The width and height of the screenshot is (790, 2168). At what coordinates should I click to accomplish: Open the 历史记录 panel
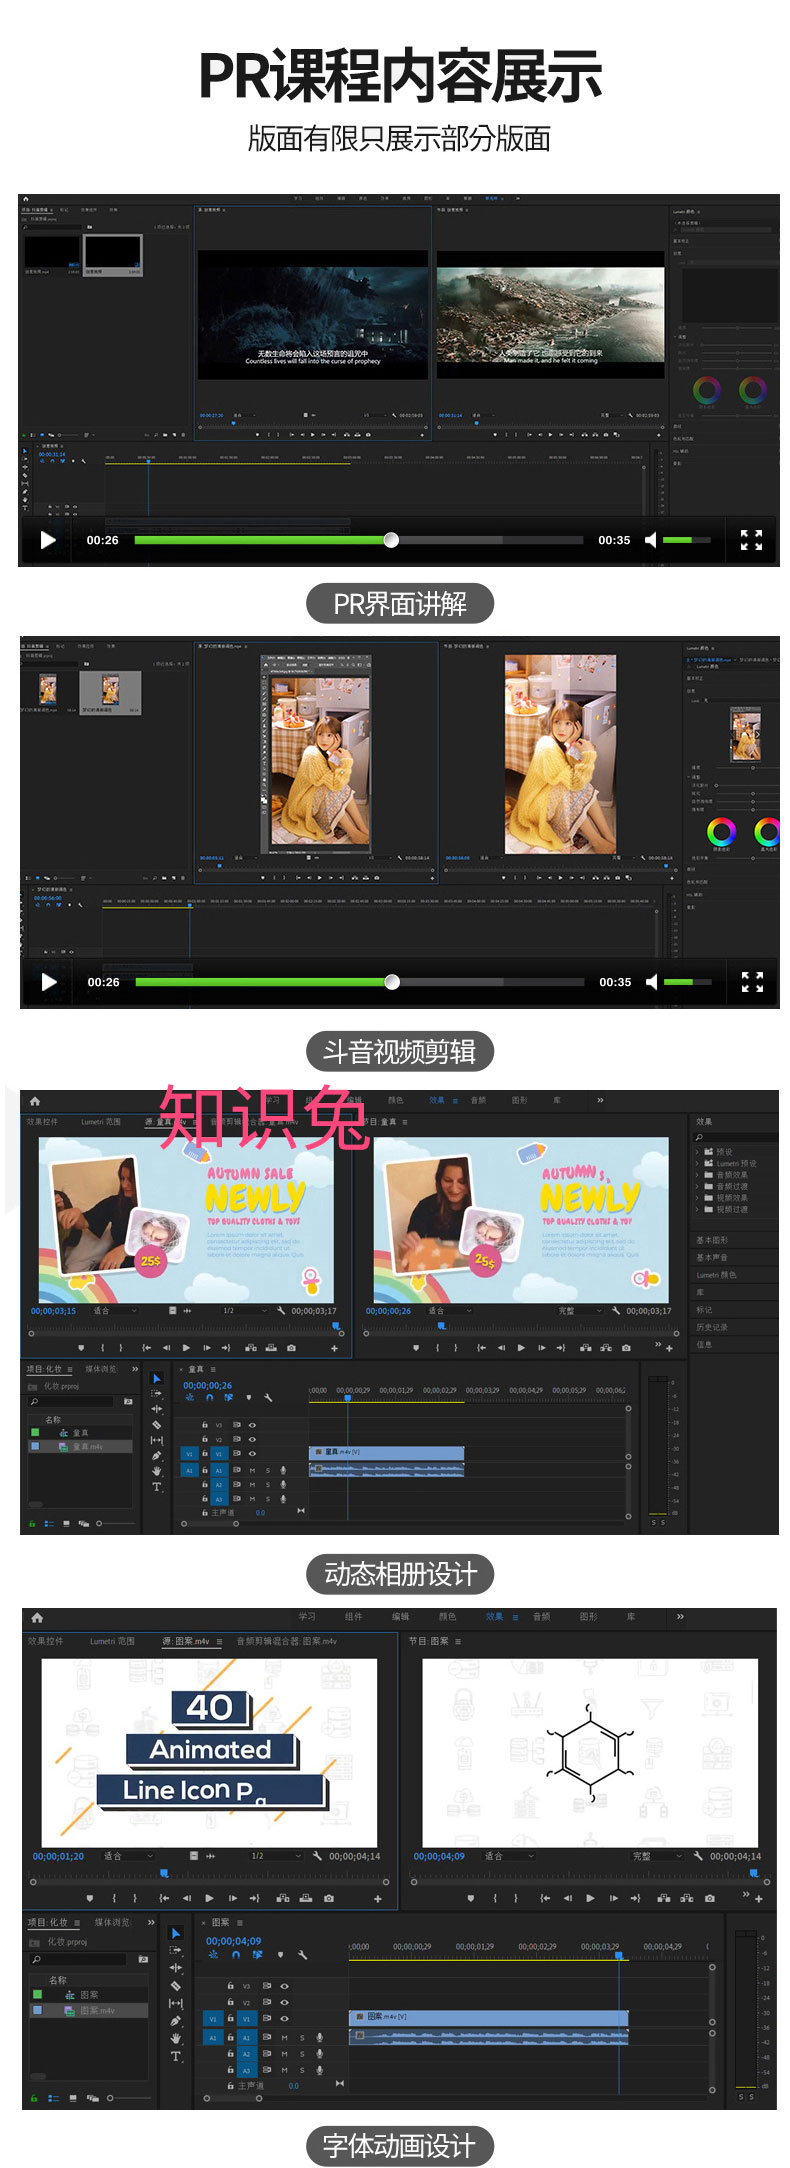click(x=712, y=1327)
